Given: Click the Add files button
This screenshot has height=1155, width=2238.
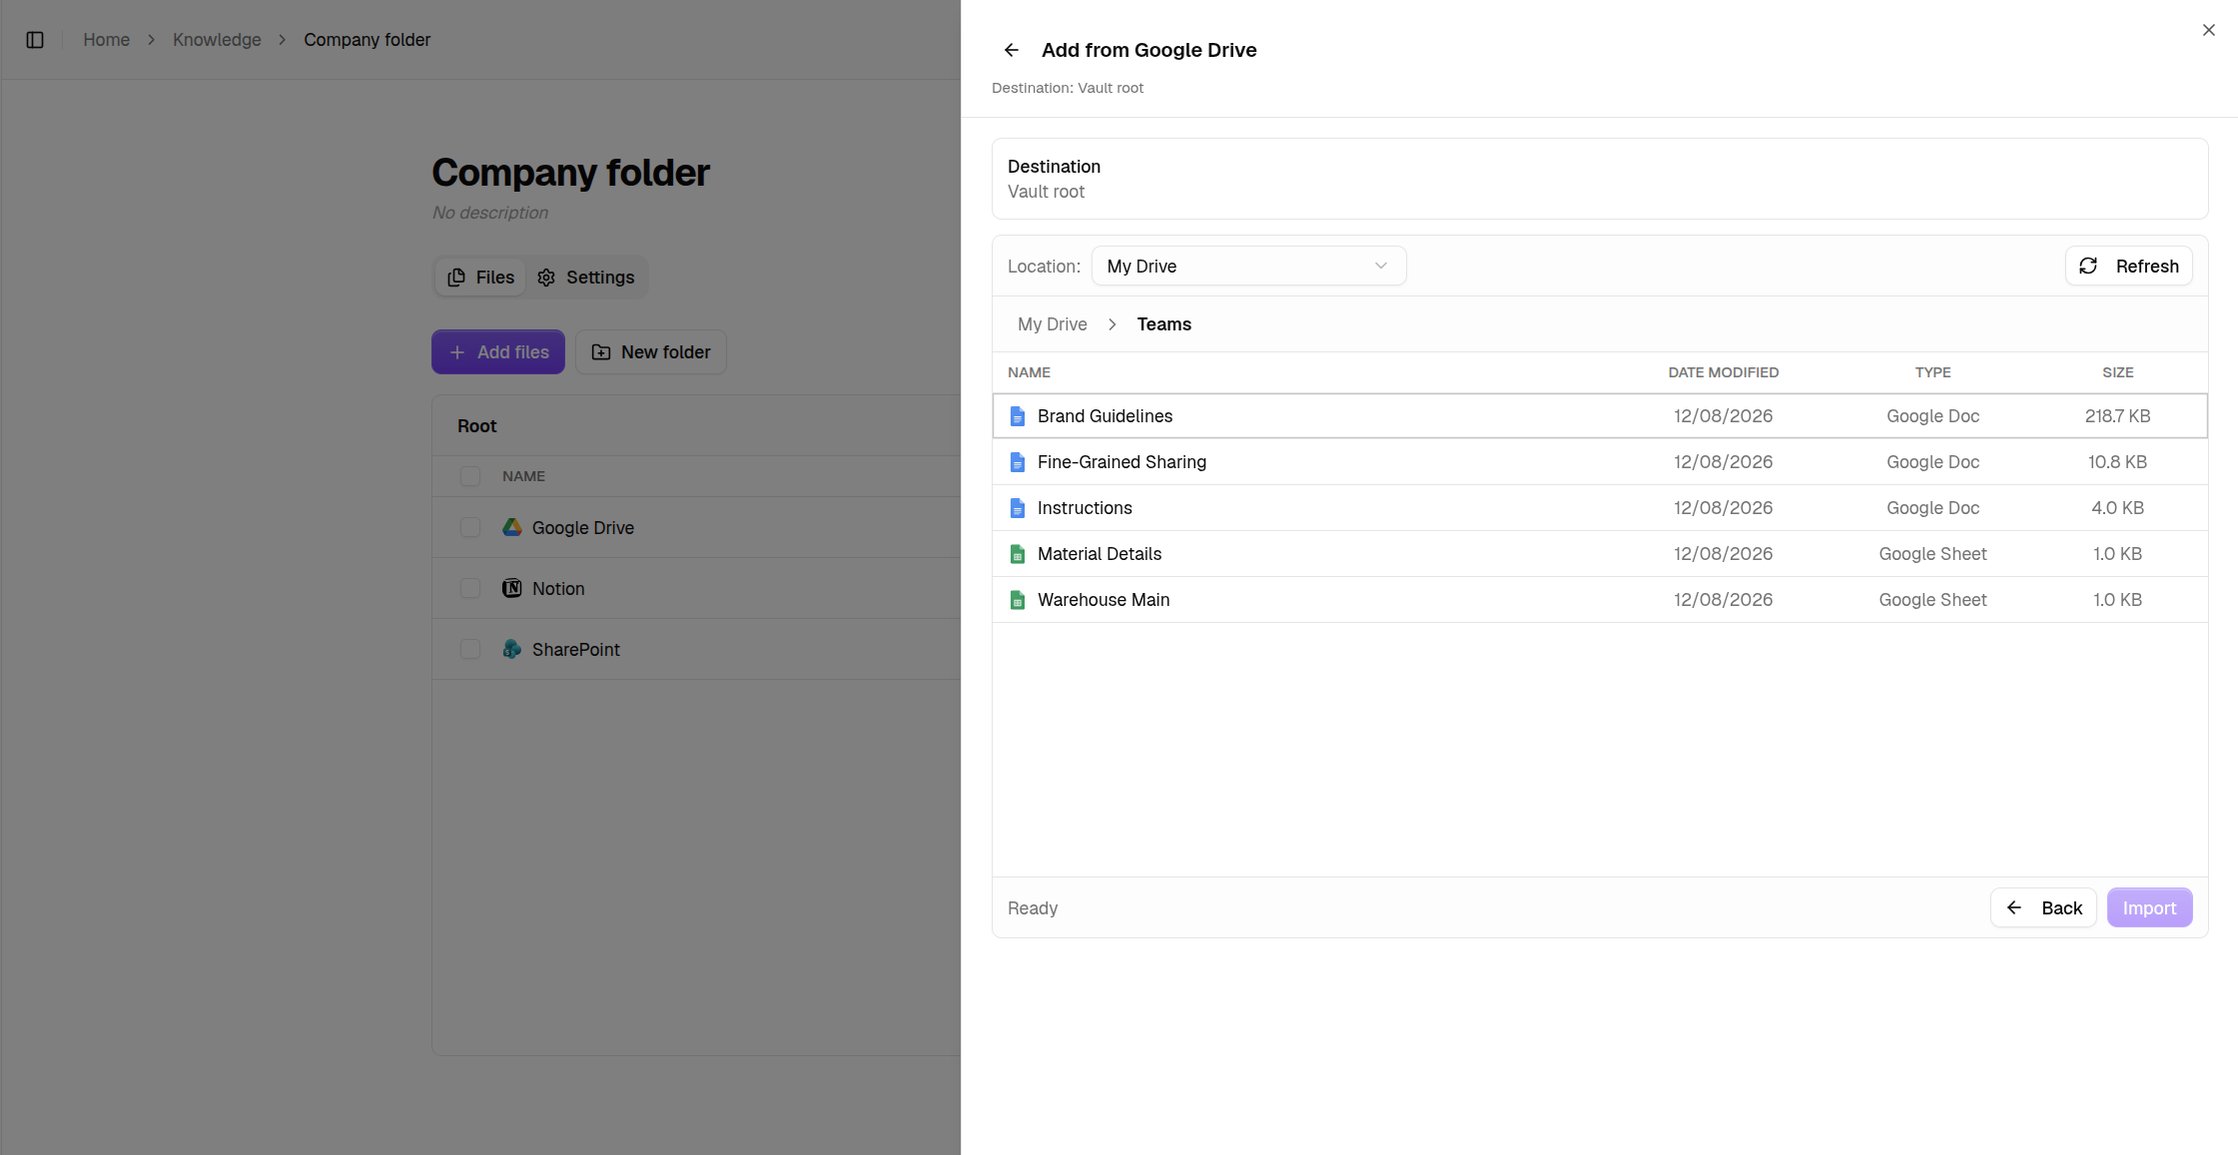Looking at the screenshot, I should [x=498, y=352].
